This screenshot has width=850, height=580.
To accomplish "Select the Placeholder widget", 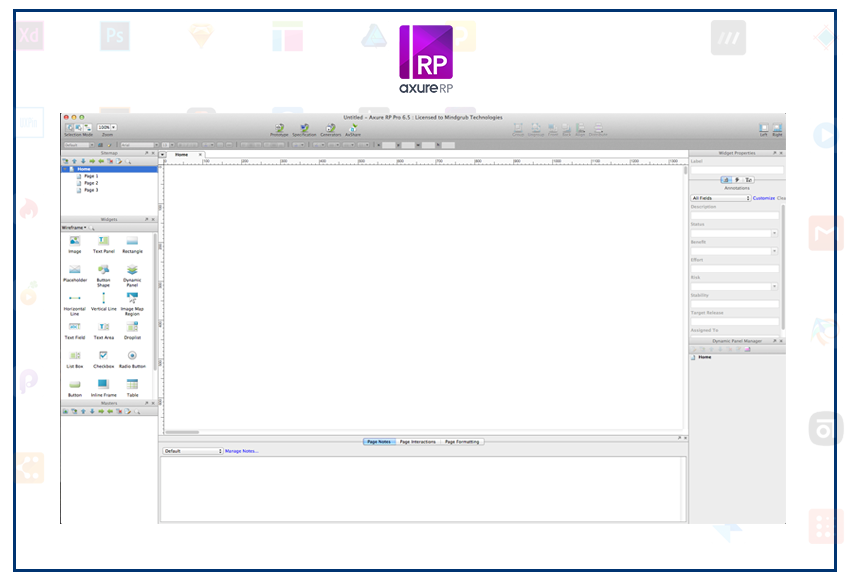I will 75,273.
